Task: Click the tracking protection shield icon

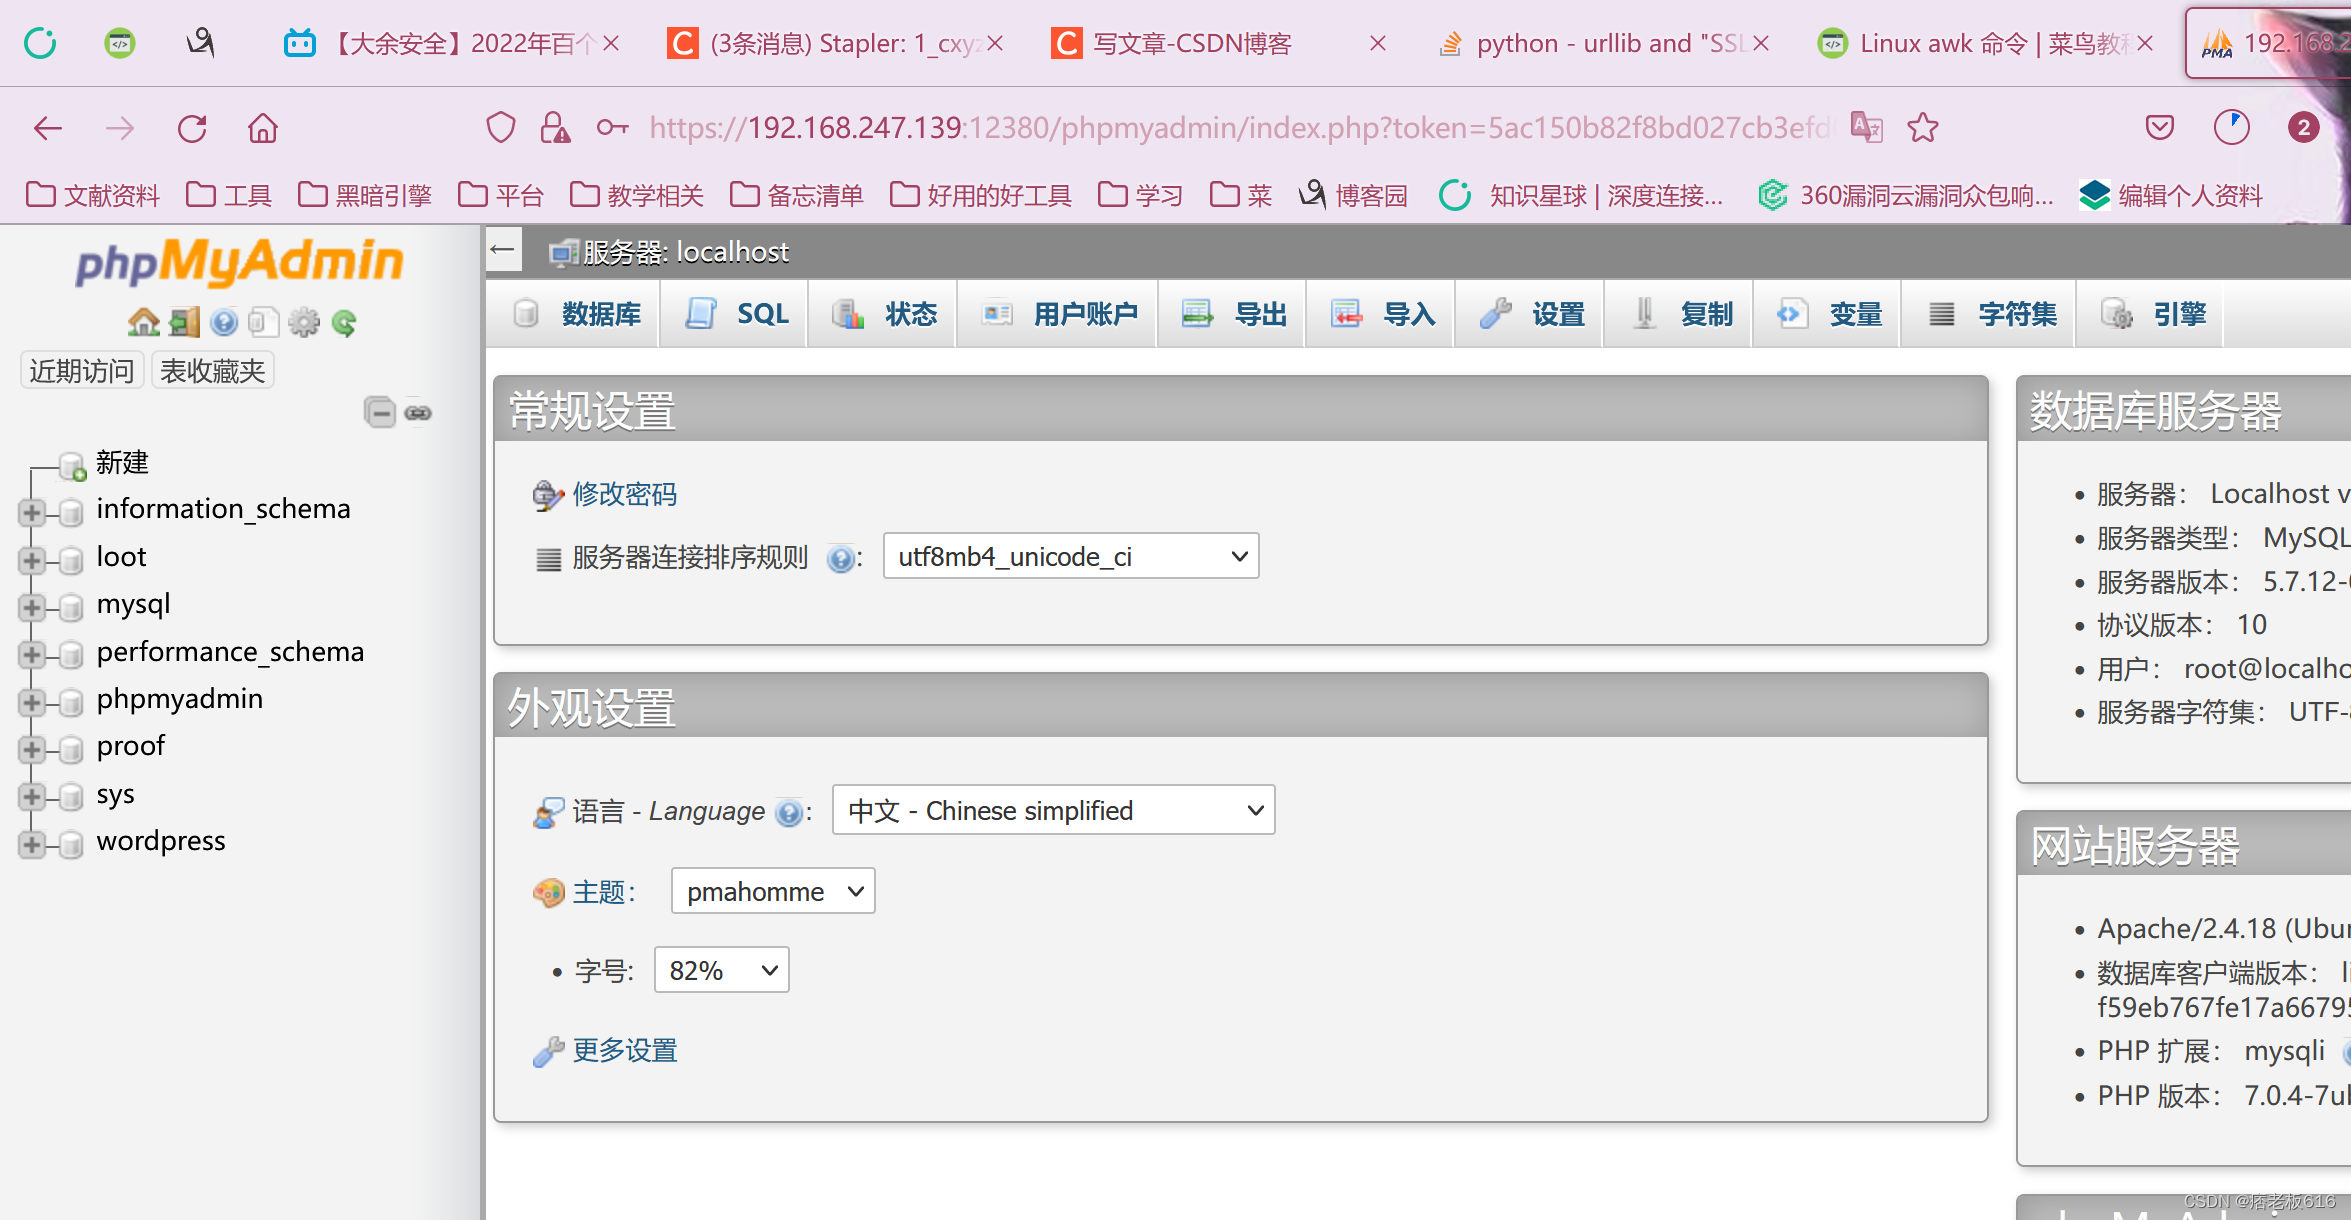Action: pos(500,128)
